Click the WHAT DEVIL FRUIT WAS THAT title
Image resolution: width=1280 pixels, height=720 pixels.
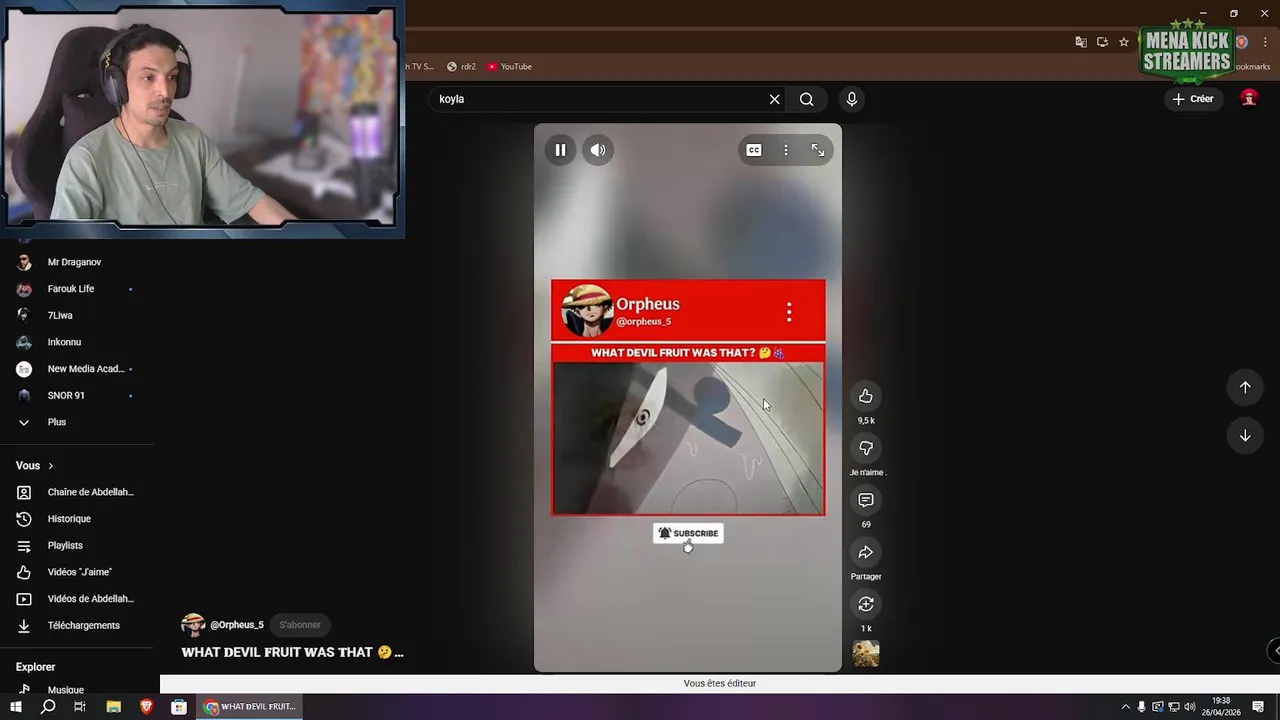point(292,652)
